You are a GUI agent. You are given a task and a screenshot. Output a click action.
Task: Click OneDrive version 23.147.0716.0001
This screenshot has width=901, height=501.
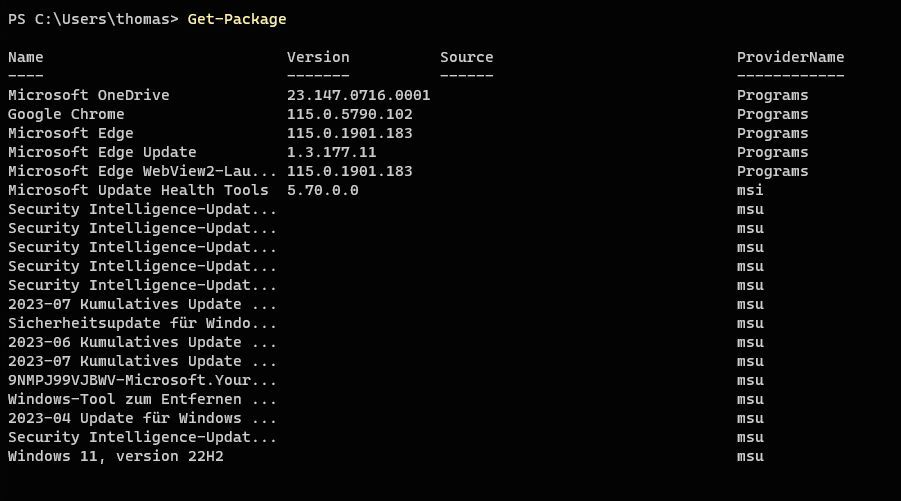[x=358, y=96]
